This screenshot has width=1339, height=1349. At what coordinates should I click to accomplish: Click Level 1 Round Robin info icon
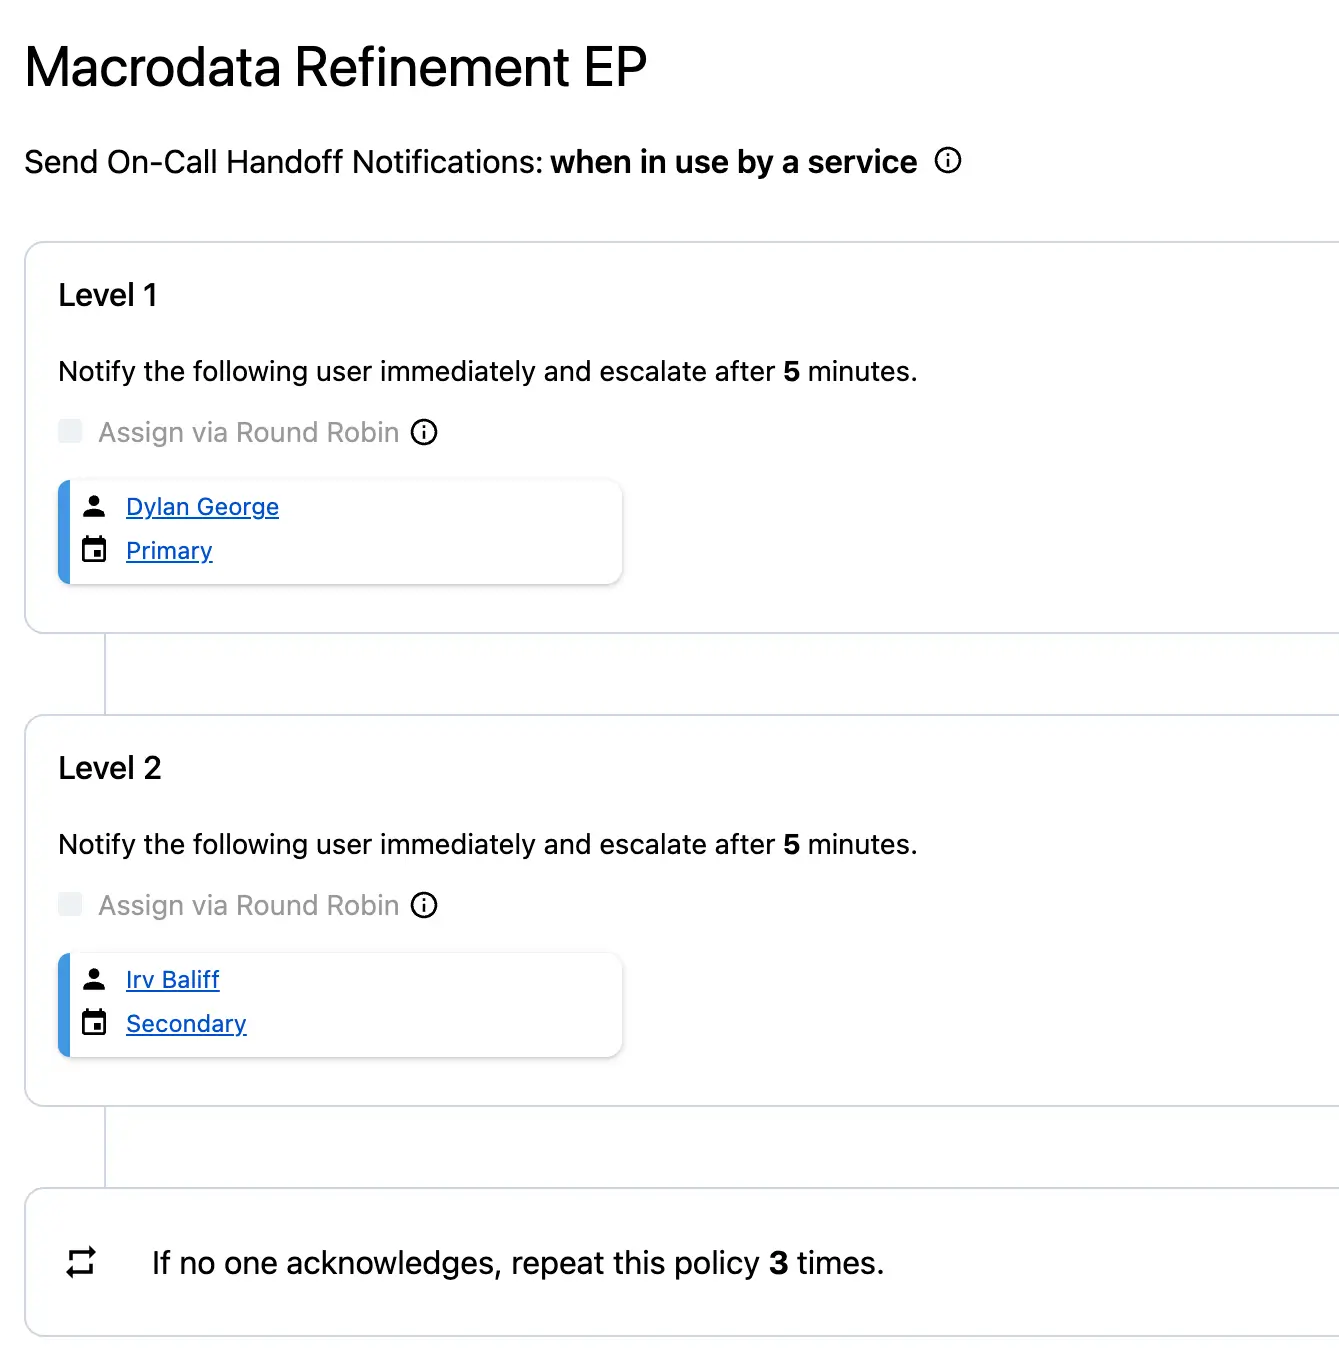424,432
